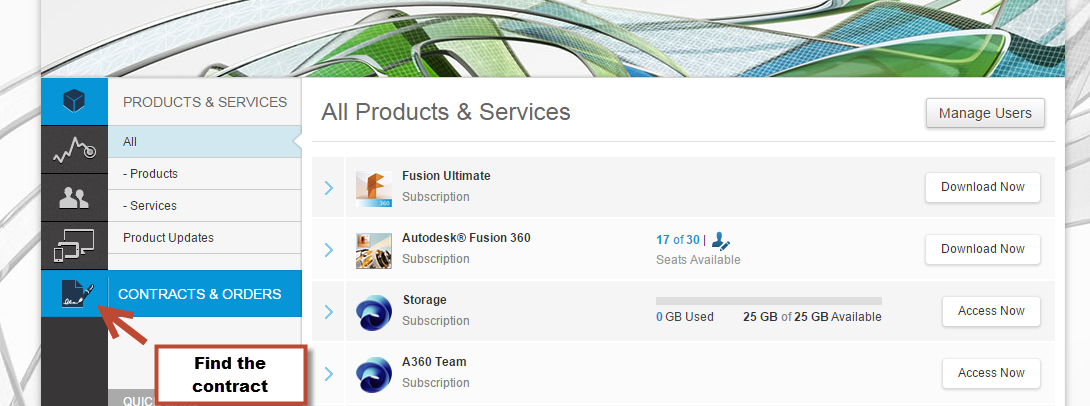The image size is (1090, 406).
Task: Click the Fusion Ultimate product icon
Action: (x=373, y=188)
